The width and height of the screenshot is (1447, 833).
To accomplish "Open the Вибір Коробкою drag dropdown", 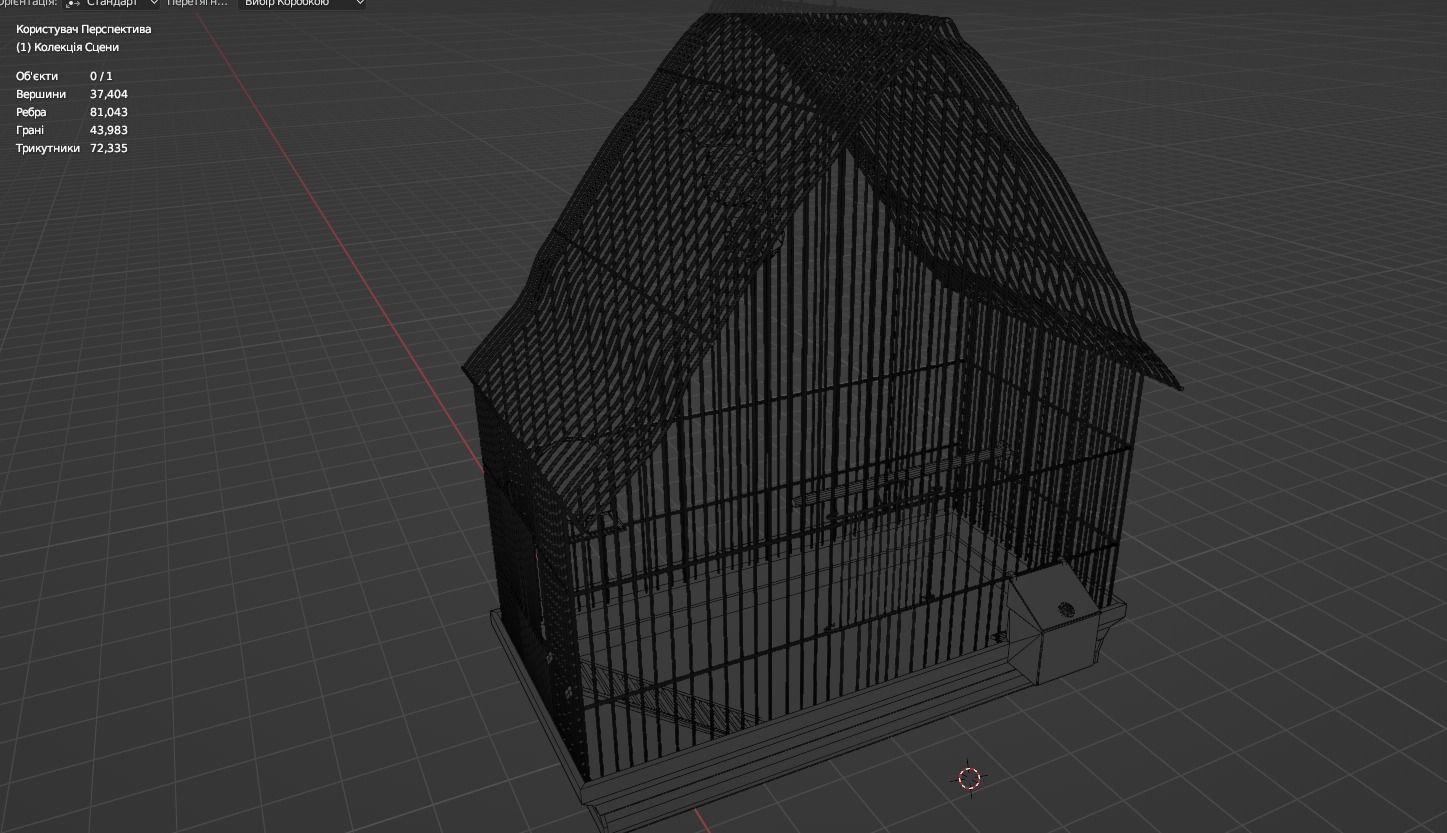I will [x=303, y=3].
